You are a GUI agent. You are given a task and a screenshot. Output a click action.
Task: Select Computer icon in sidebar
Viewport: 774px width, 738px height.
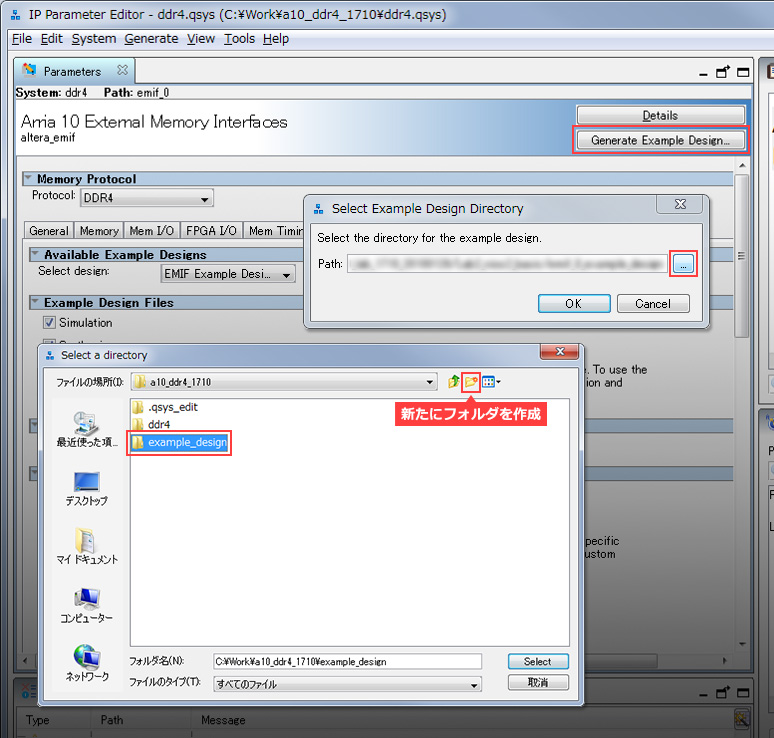(x=87, y=604)
